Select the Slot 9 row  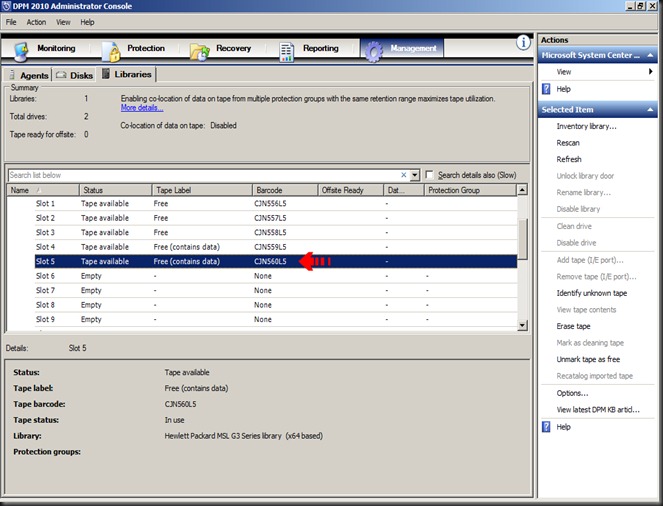(x=276, y=319)
